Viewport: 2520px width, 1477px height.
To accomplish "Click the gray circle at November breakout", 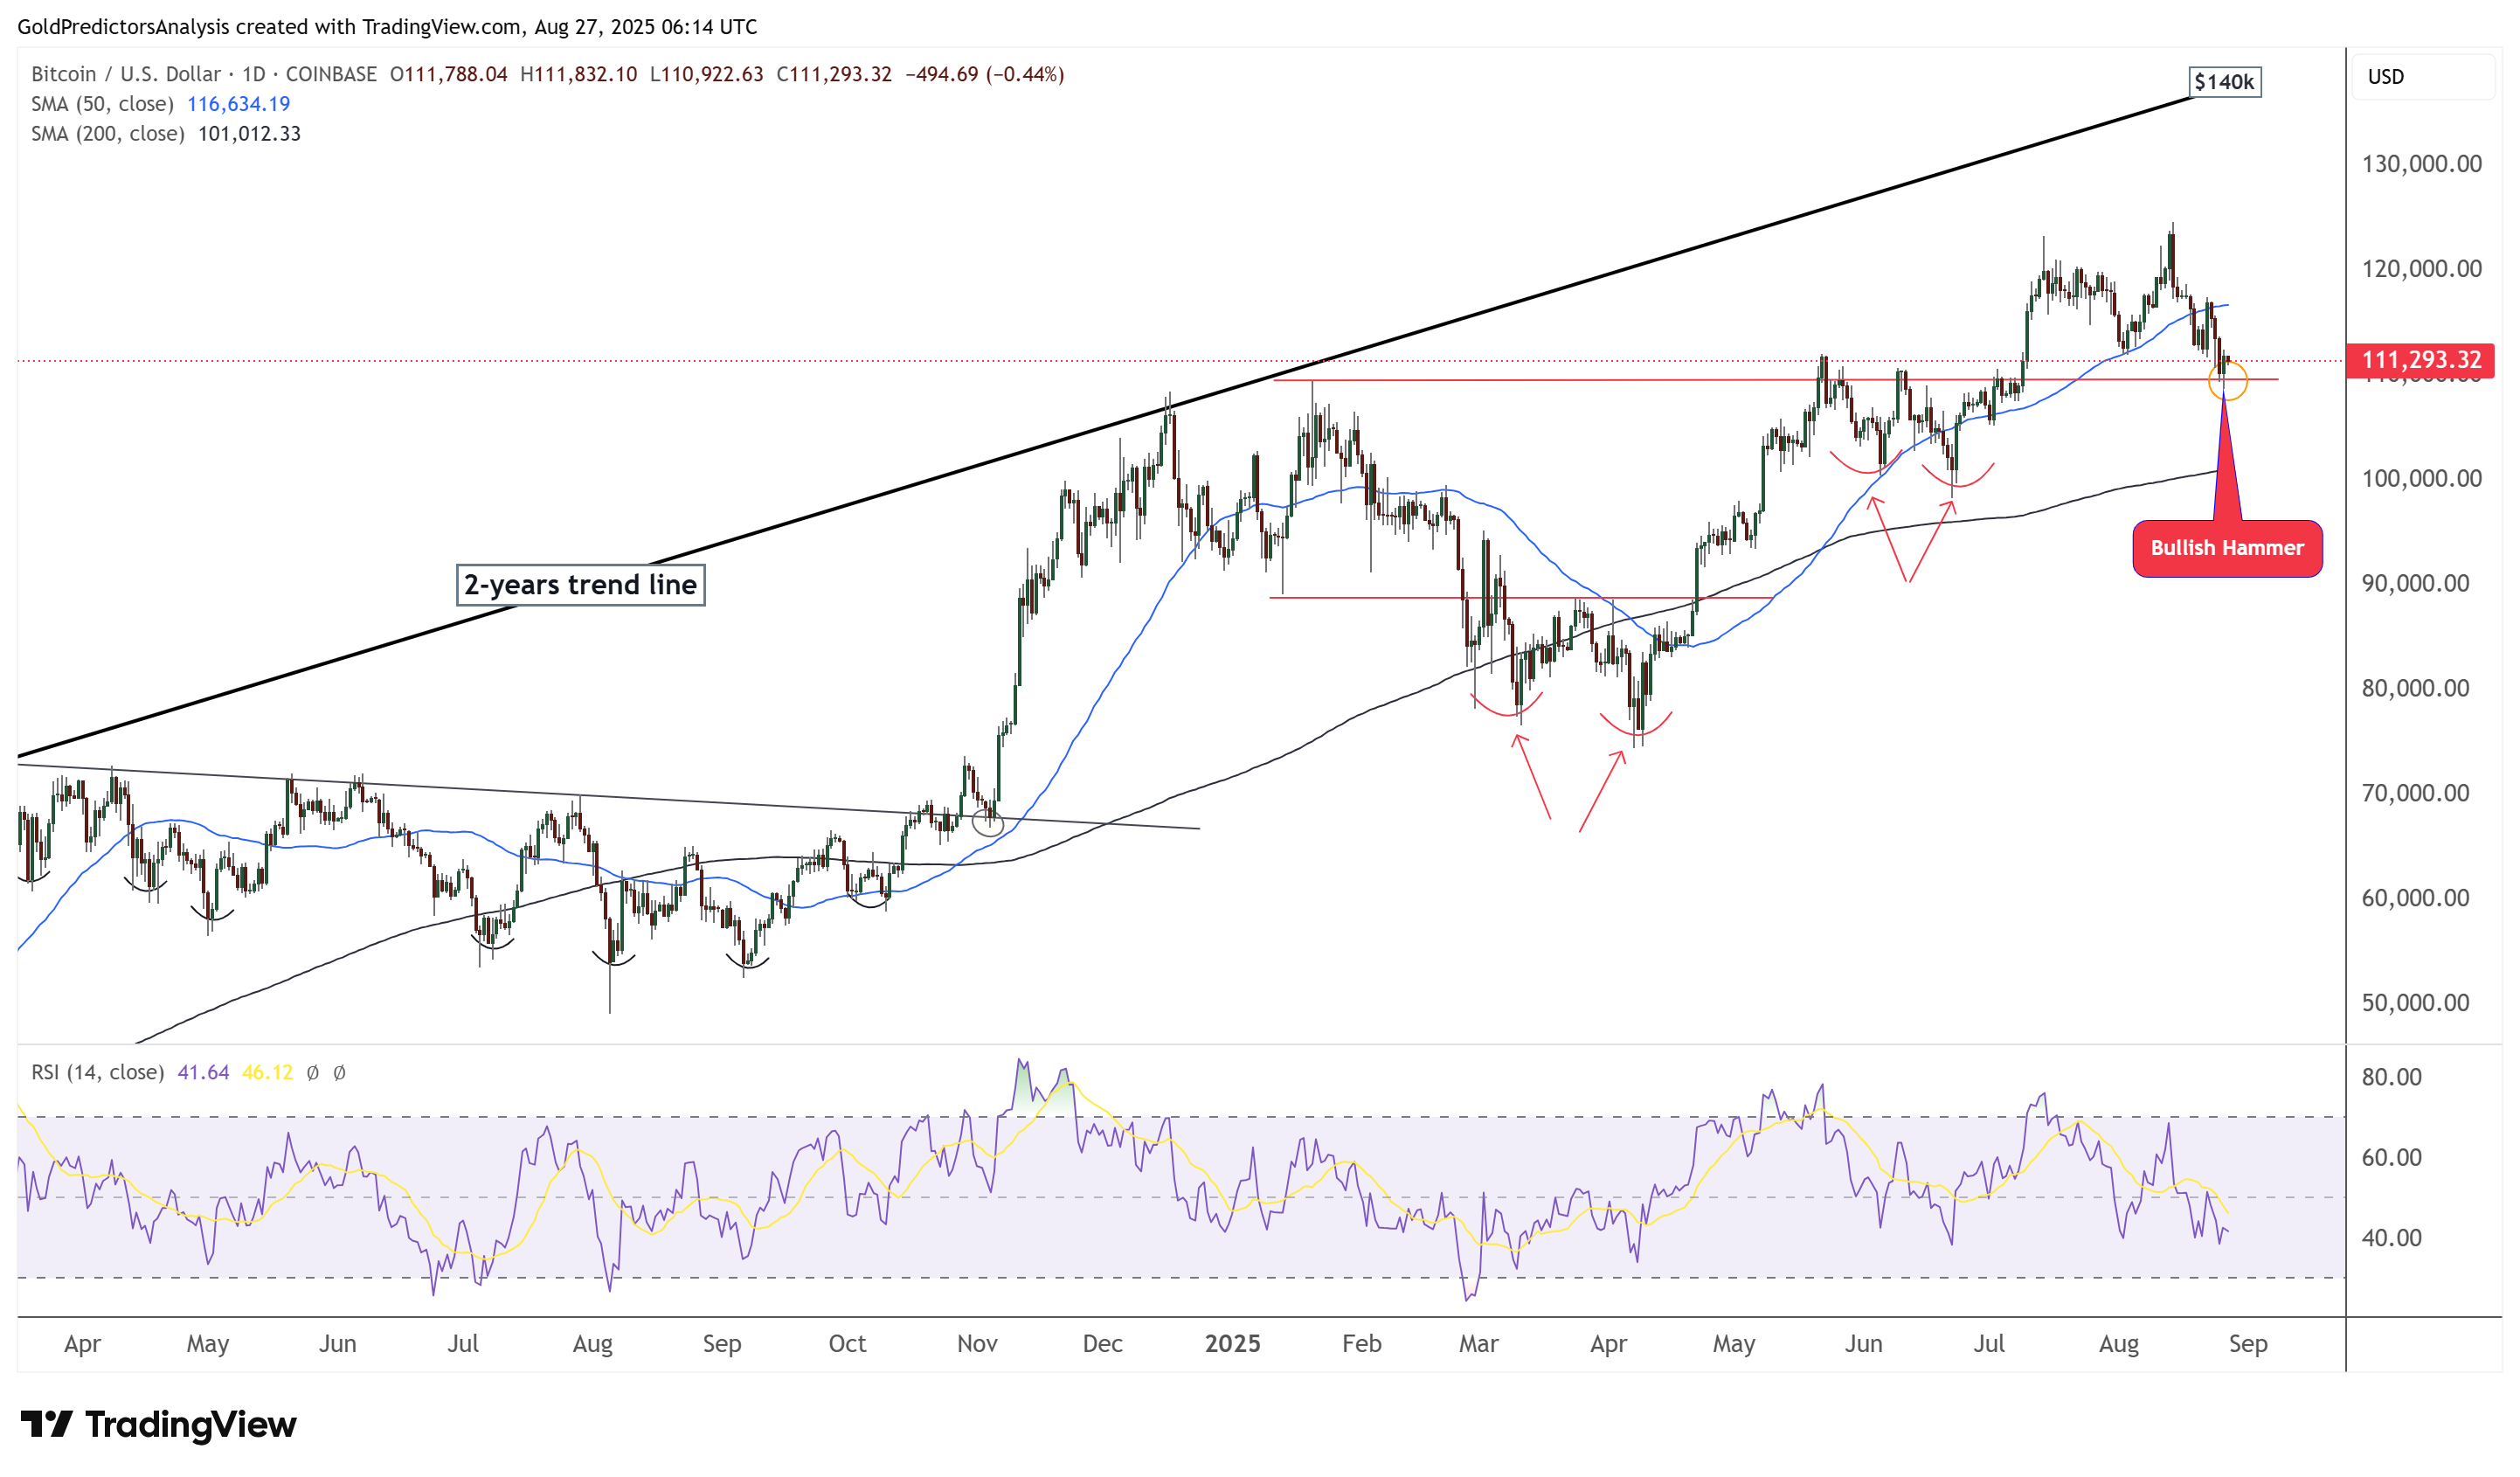I will point(988,823).
